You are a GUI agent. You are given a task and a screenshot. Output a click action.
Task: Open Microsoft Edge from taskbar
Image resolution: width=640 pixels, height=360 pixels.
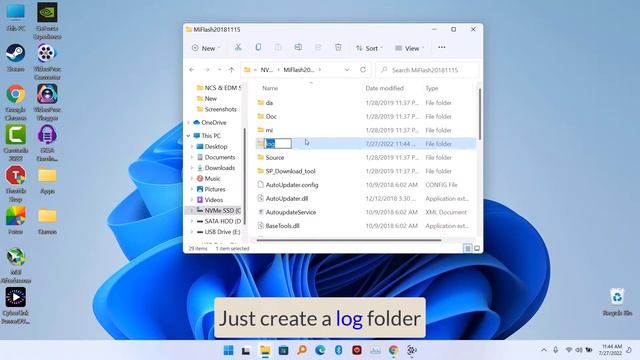(x=320, y=350)
